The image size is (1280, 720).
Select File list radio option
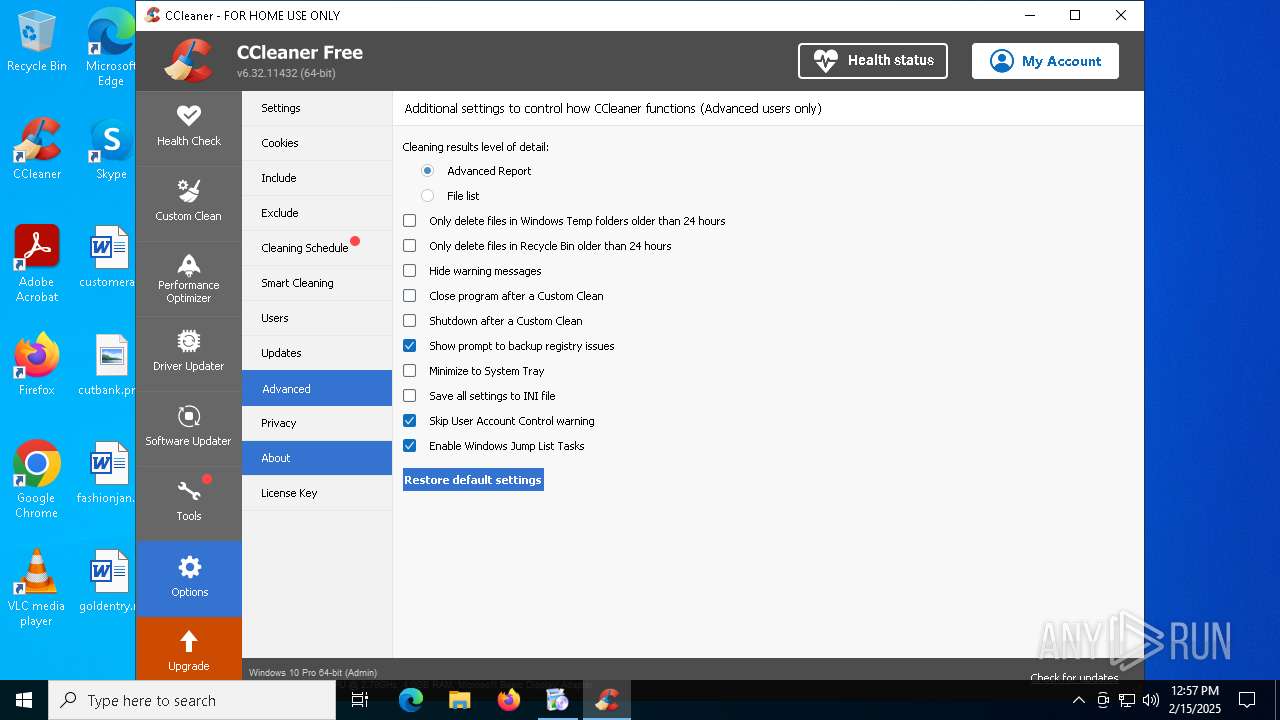(x=428, y=196)
